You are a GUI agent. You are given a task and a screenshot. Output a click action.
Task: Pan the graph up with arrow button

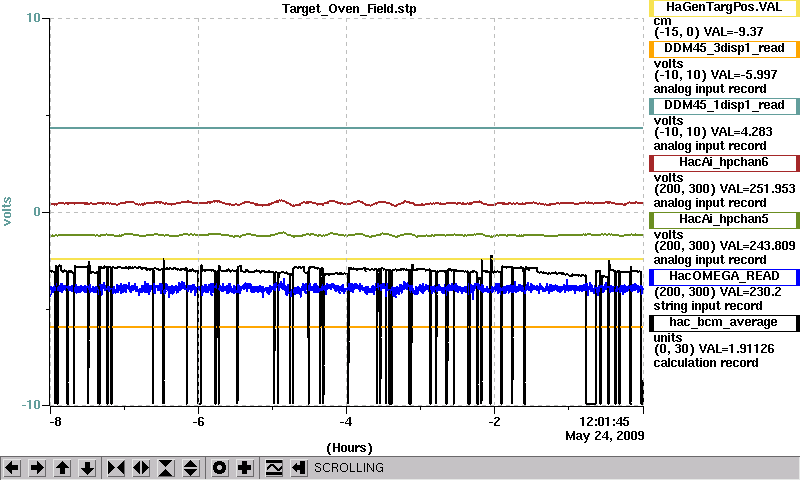point(62,468)
